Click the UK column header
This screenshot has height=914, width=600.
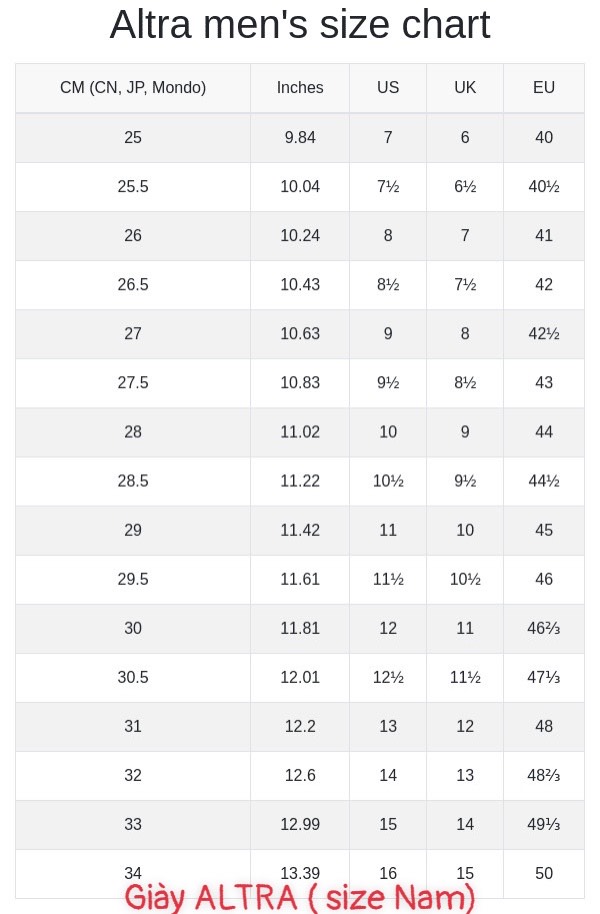coord(465,87)
